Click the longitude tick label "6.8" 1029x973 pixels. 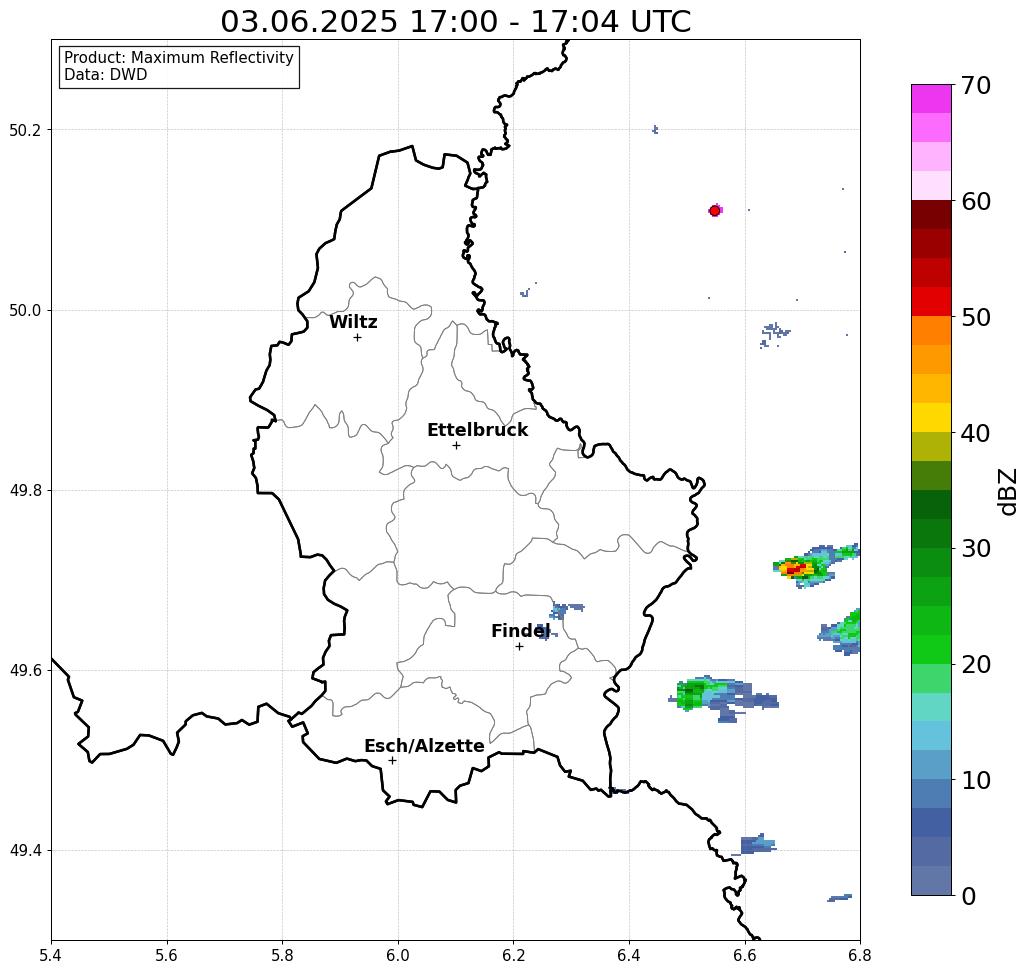(860, 955)
